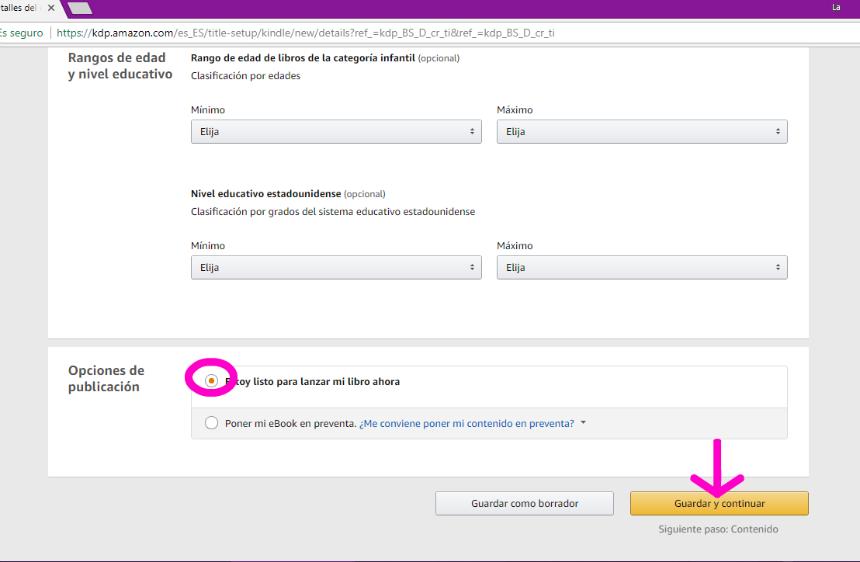Viewport: 860px width, 562px height.
Task: Click the 'Siguiente paso: Contenido' text
Action: click(718, 529)
